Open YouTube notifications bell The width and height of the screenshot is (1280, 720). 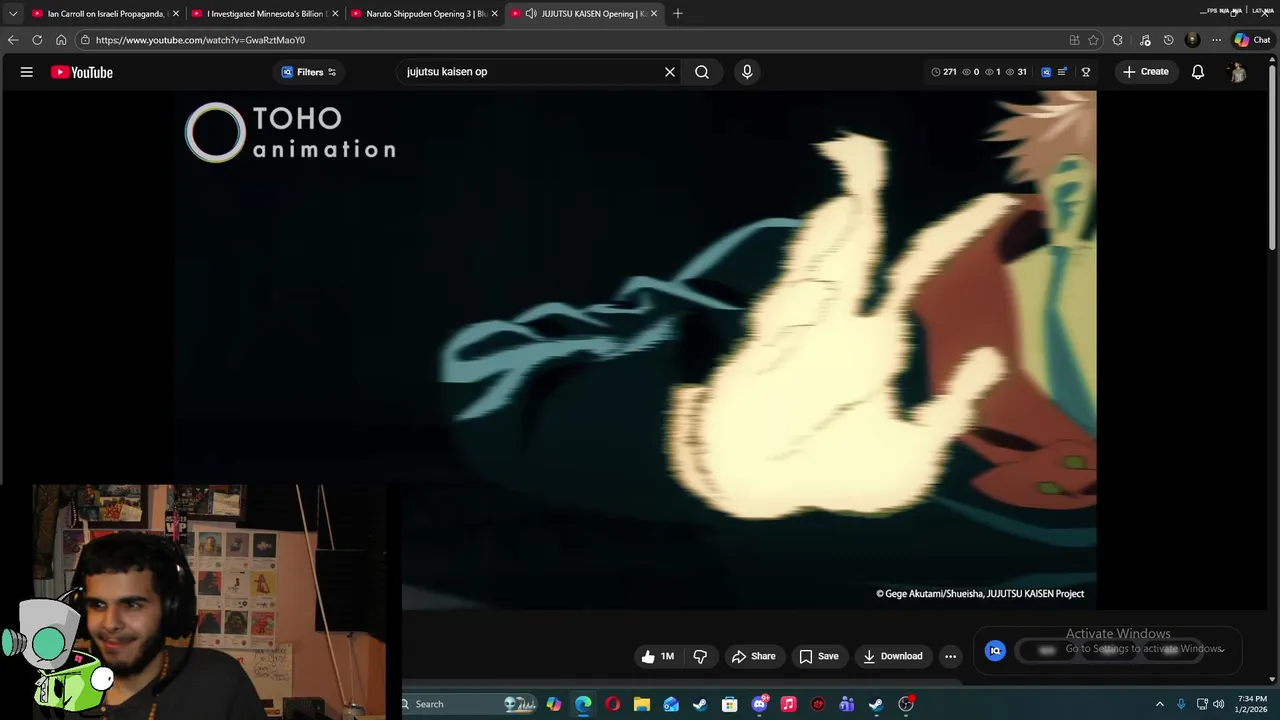(1198, 72)
